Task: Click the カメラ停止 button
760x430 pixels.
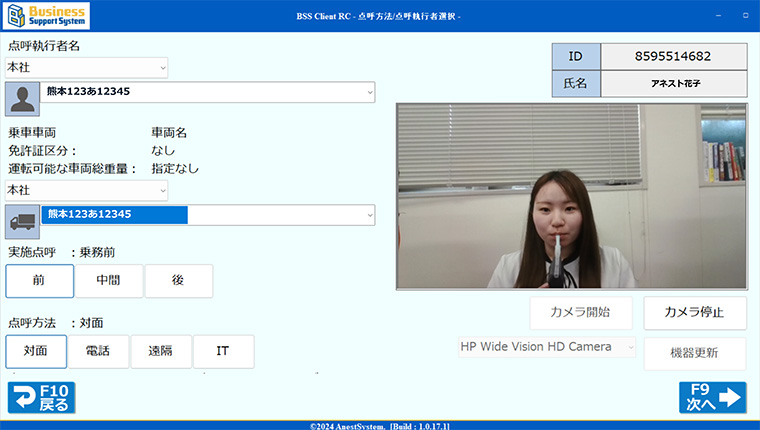Action: (x=694, y=312)
